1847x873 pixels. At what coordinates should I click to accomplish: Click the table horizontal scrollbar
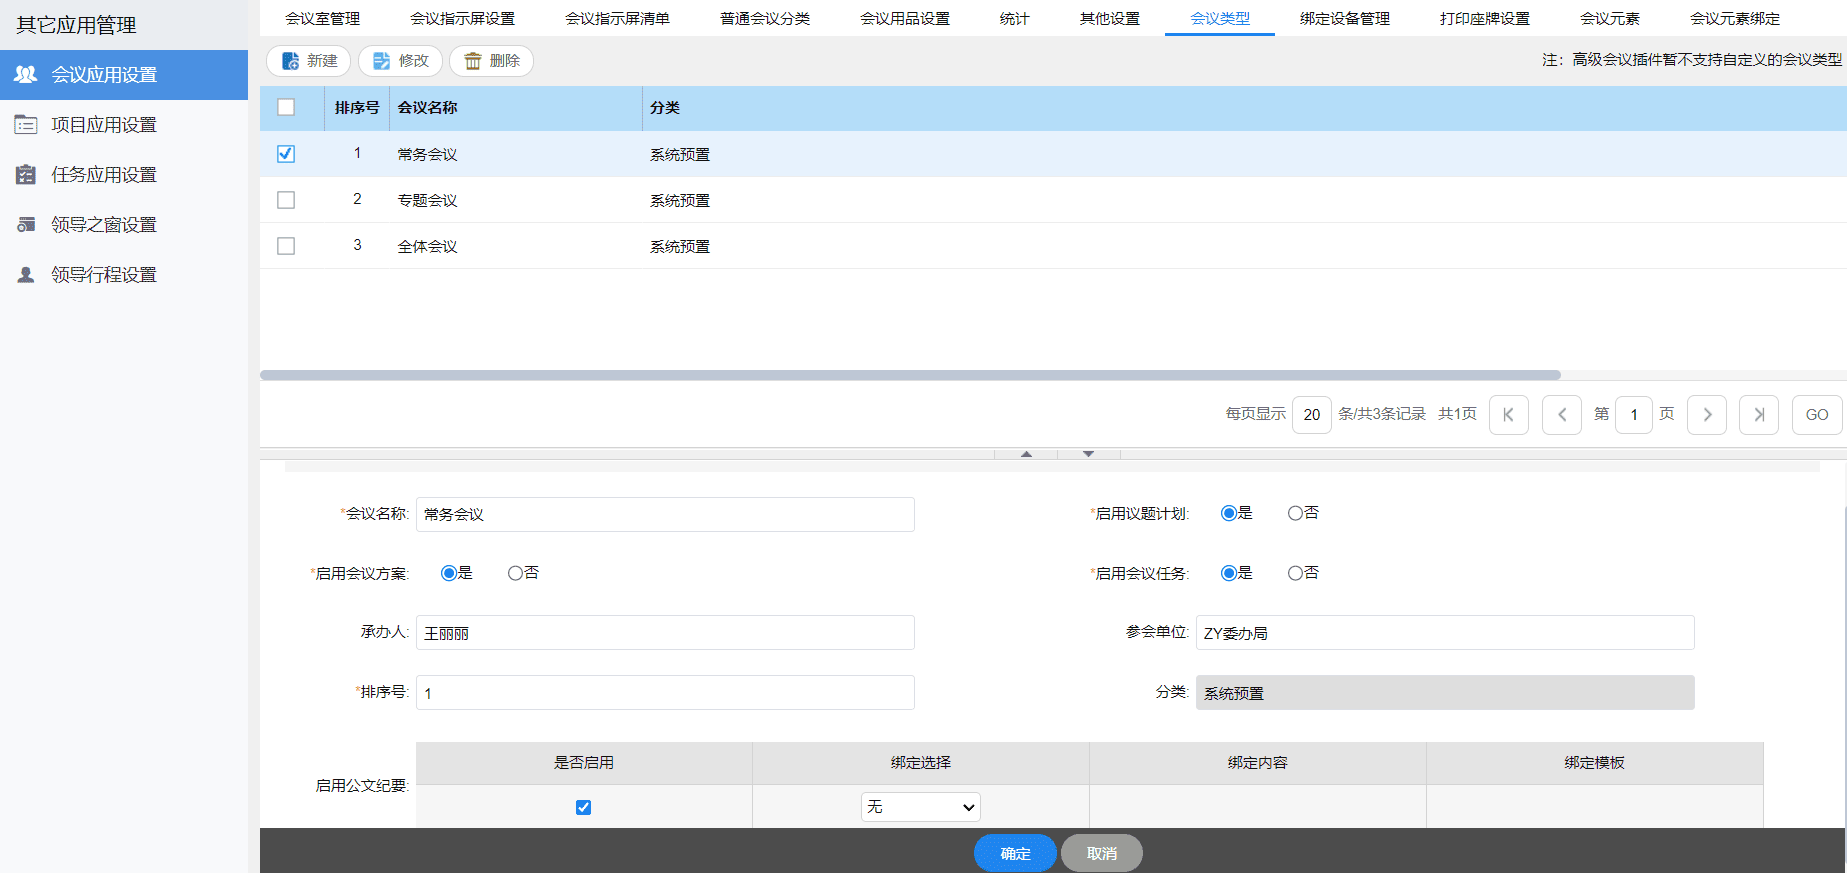point(910,375)
